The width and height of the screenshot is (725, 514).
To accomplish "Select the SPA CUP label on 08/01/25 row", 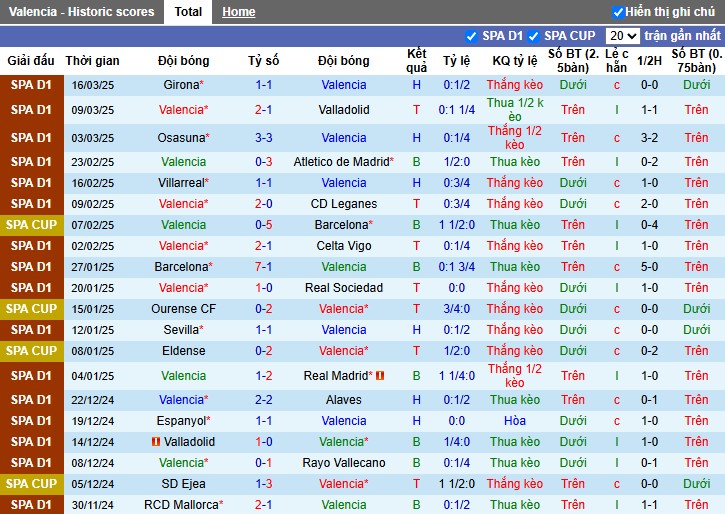I will [x=31, y=351].
